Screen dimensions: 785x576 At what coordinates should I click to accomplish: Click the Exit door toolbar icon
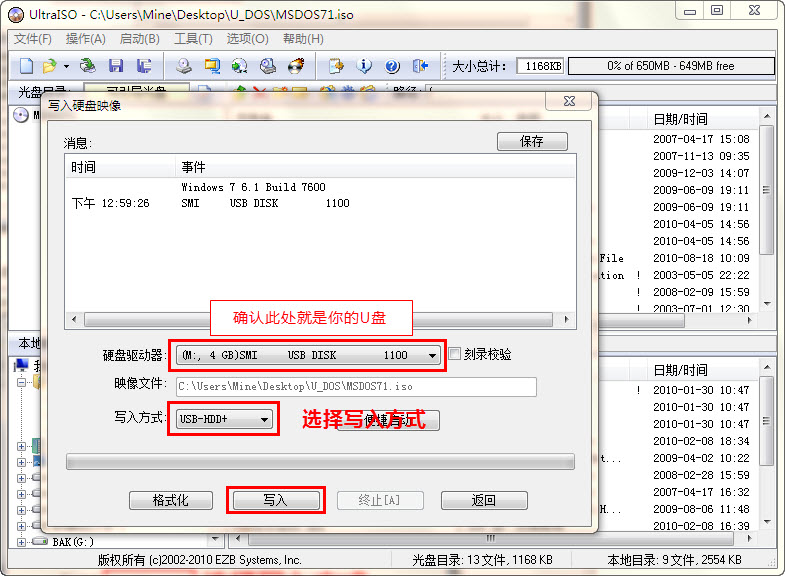[420, 66]
